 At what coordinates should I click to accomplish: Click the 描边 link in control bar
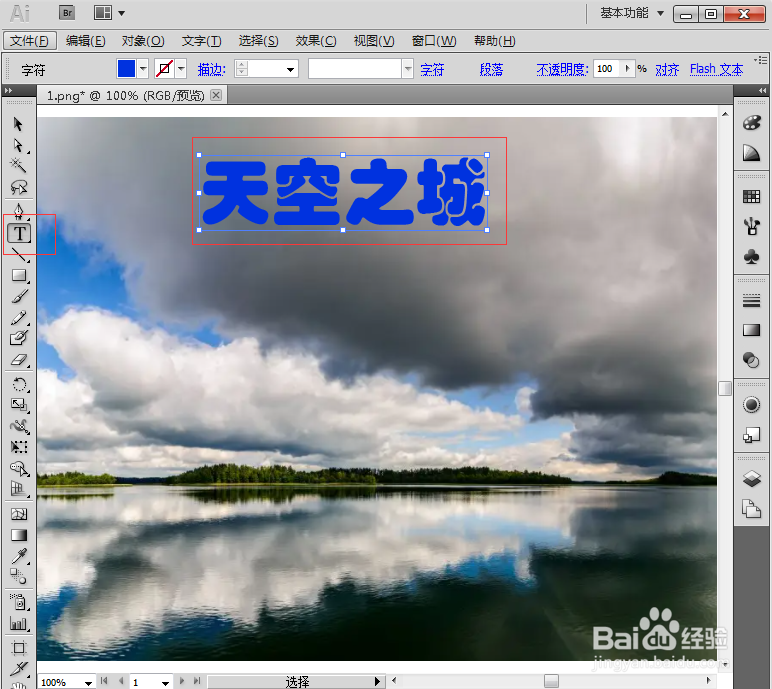(x=212, y=69)
